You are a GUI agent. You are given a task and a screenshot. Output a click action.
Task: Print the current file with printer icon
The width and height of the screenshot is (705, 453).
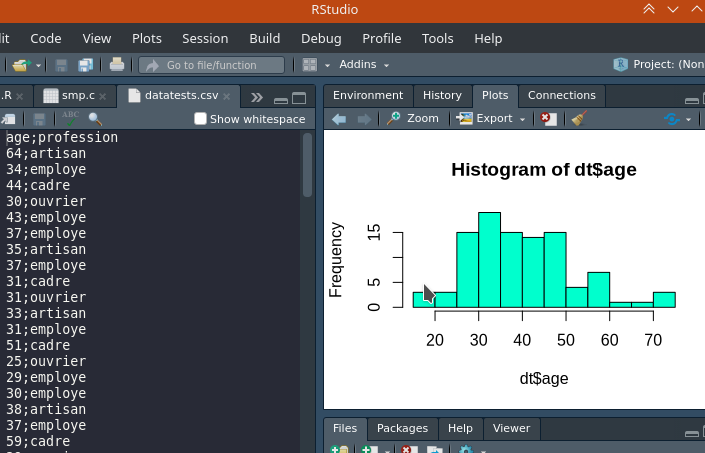tap(117, 65)
